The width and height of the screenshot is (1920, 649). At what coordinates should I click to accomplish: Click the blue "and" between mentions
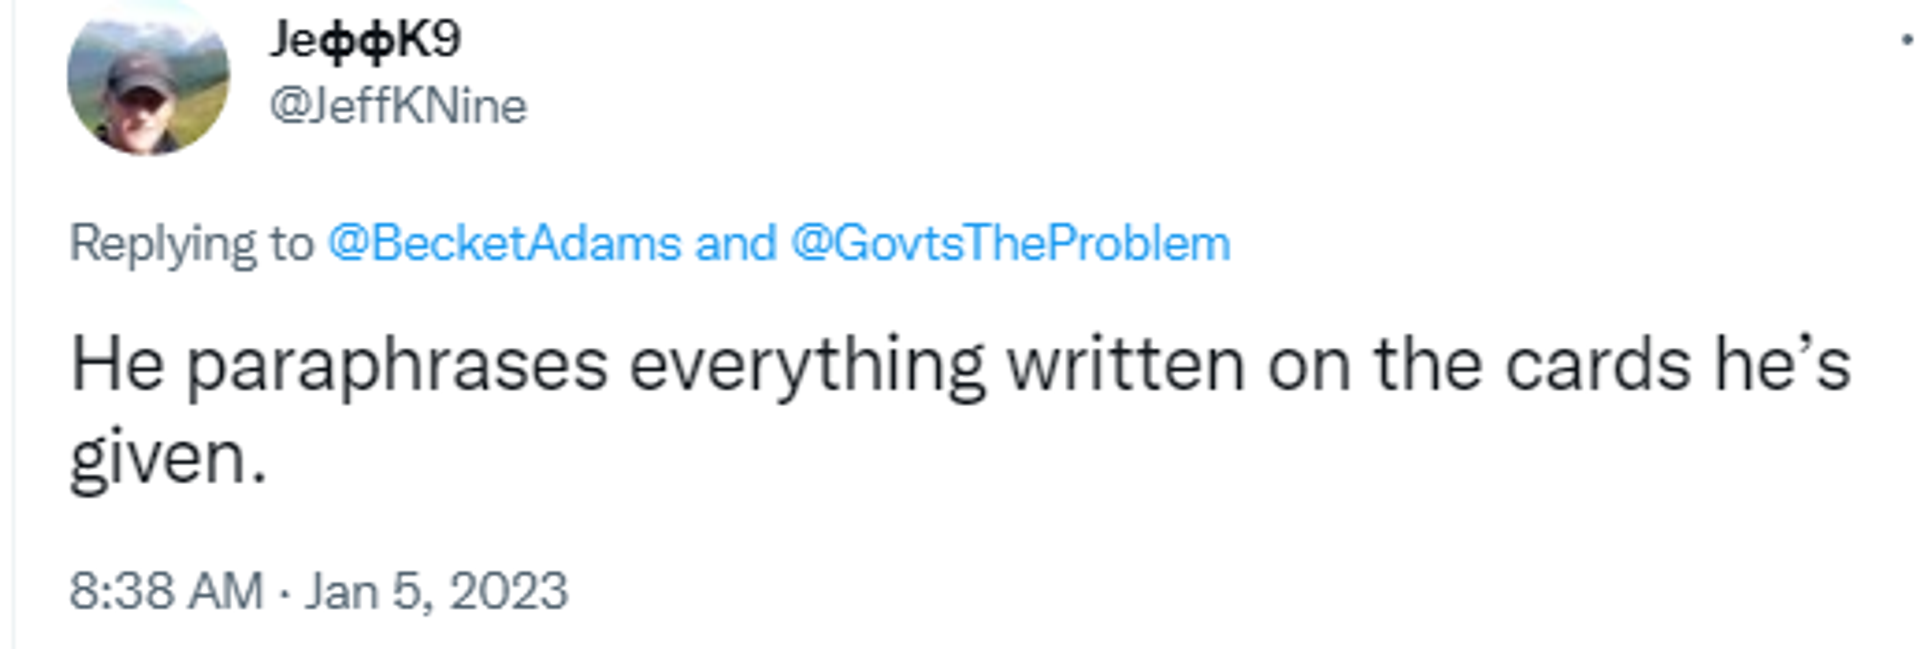735,244
